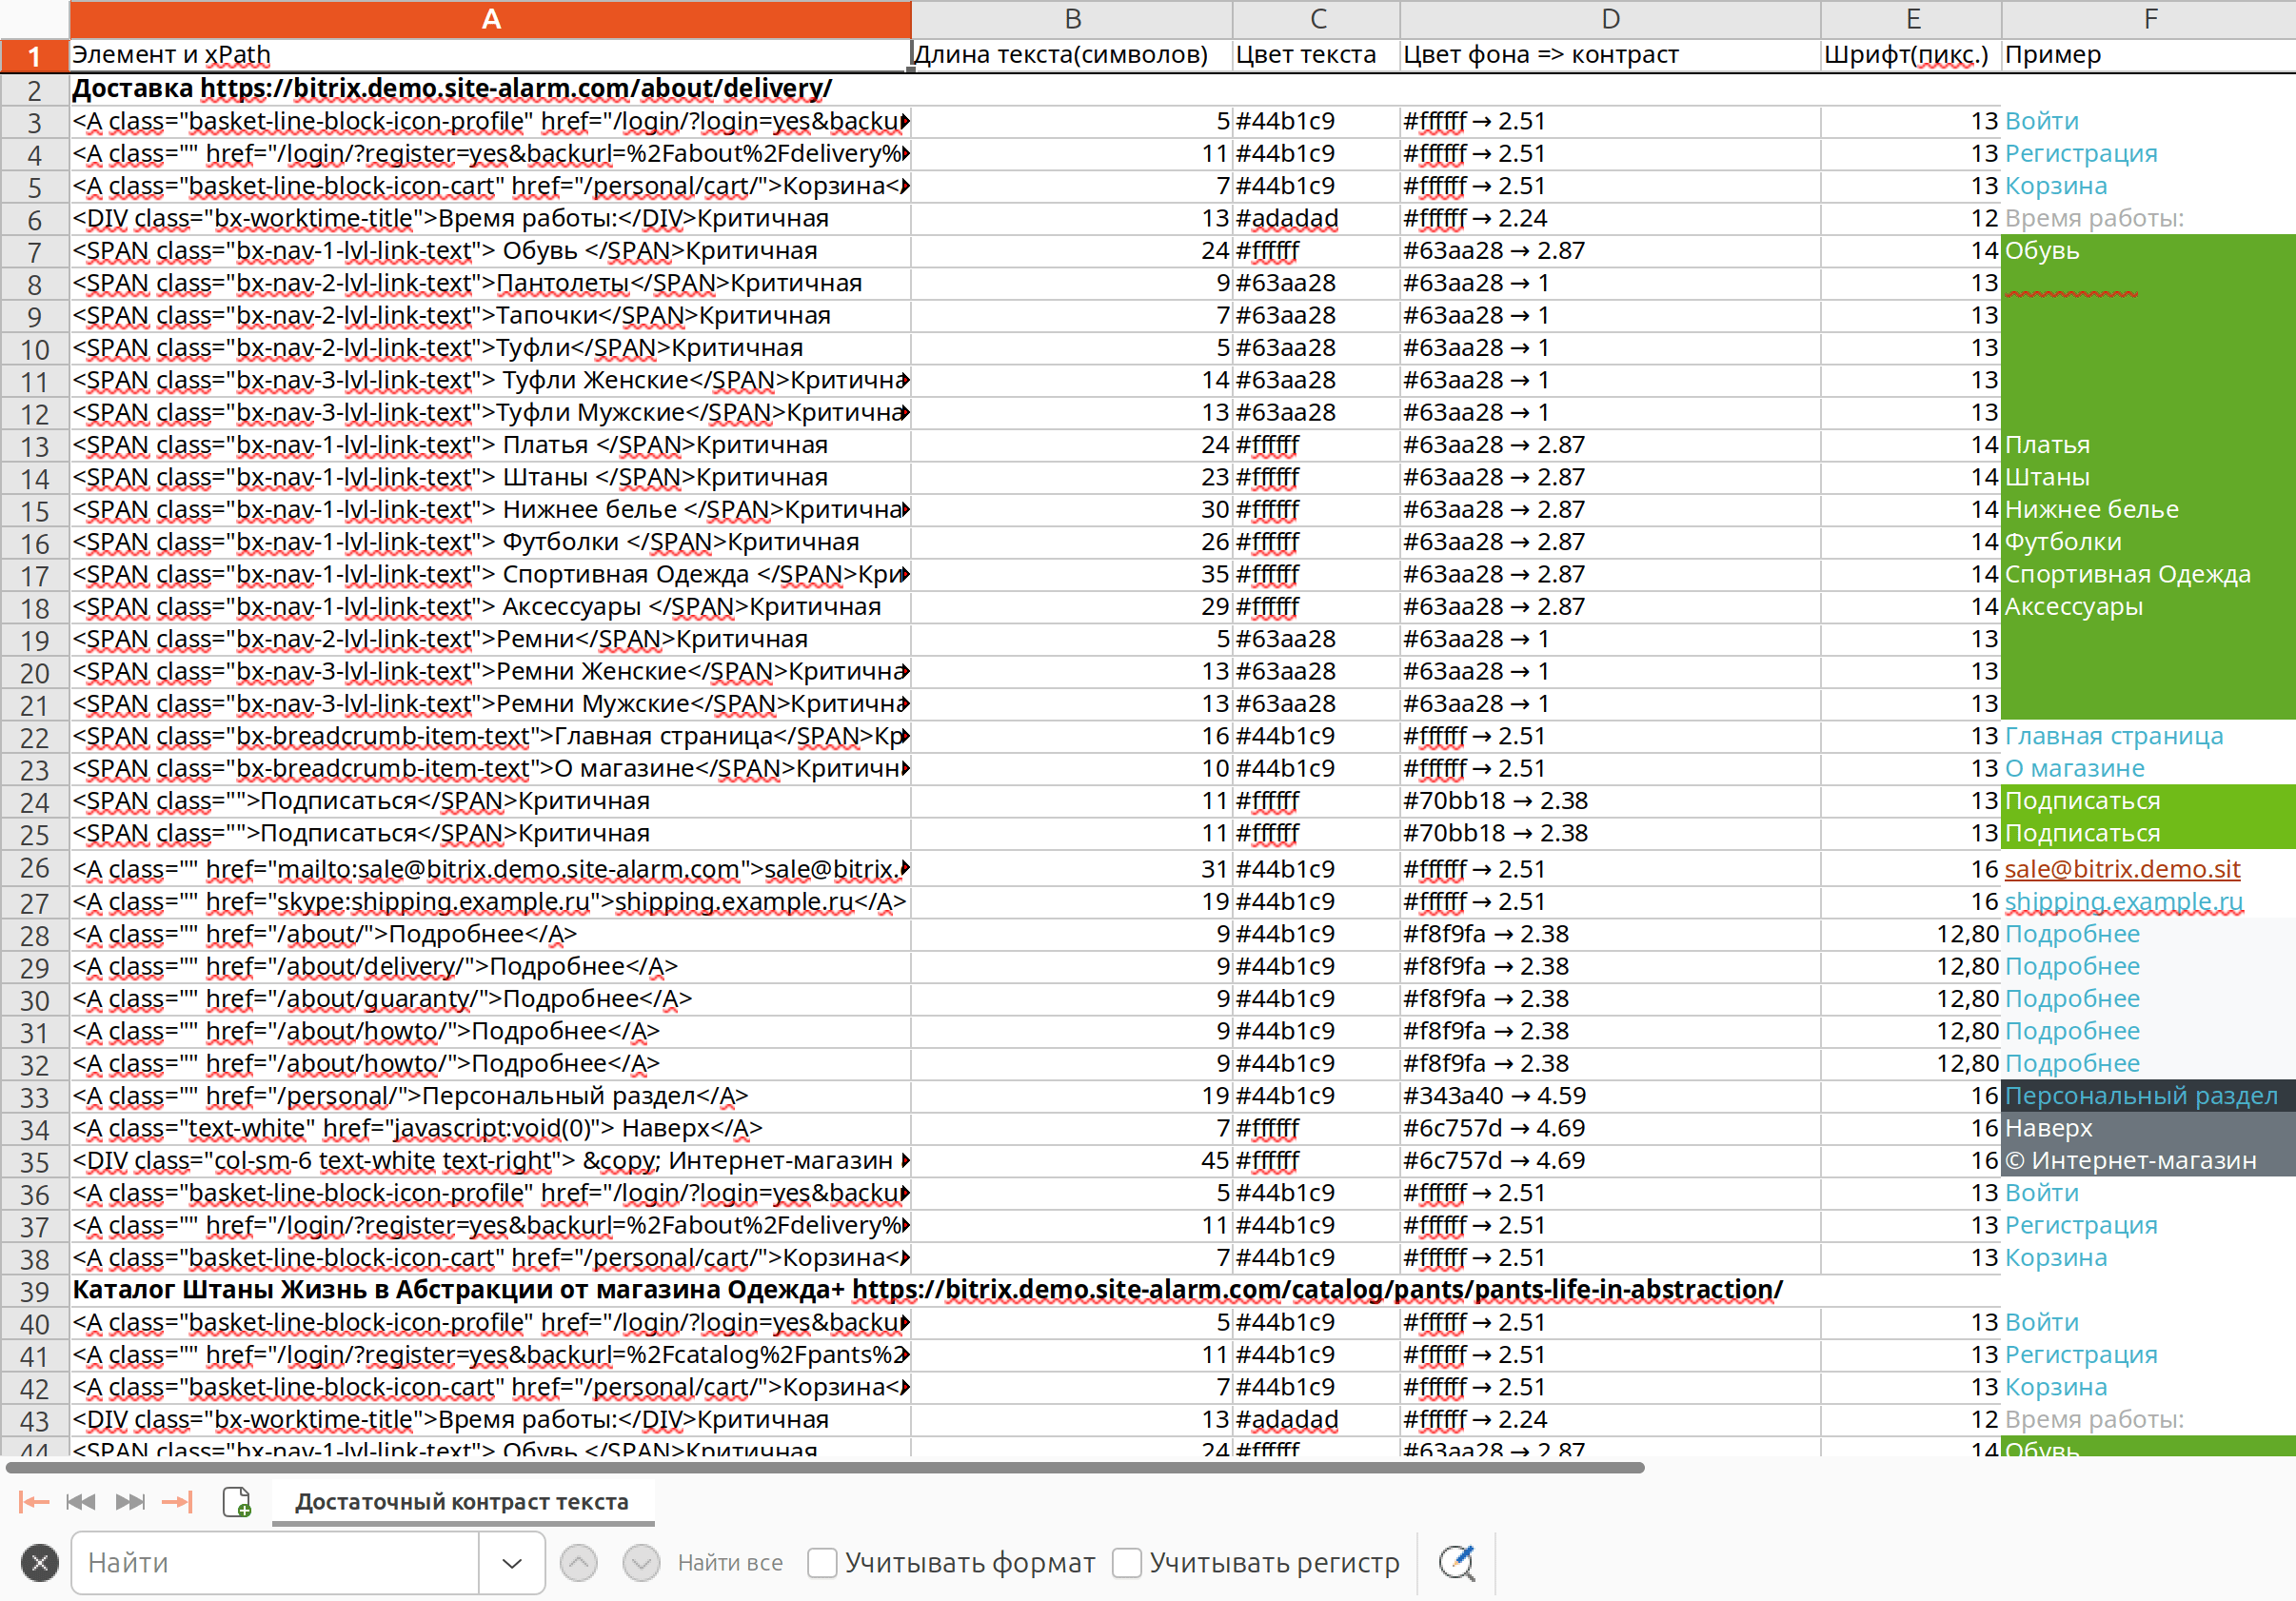Expand the search history dropdown
2296x1601 pixels.
point(512,1562)
